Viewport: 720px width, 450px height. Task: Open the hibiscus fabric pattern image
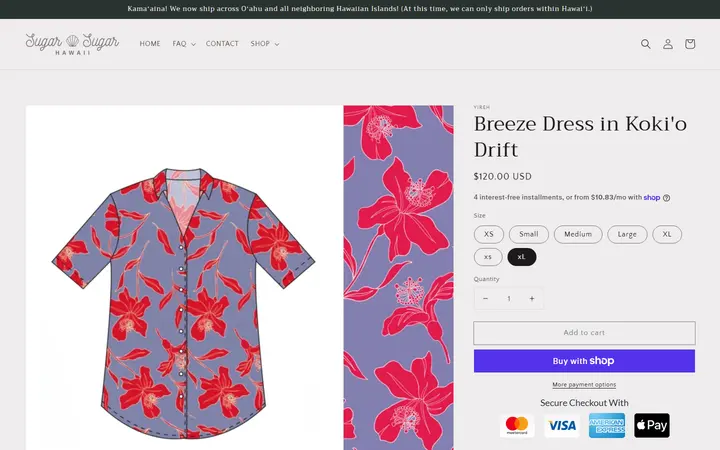399,278
